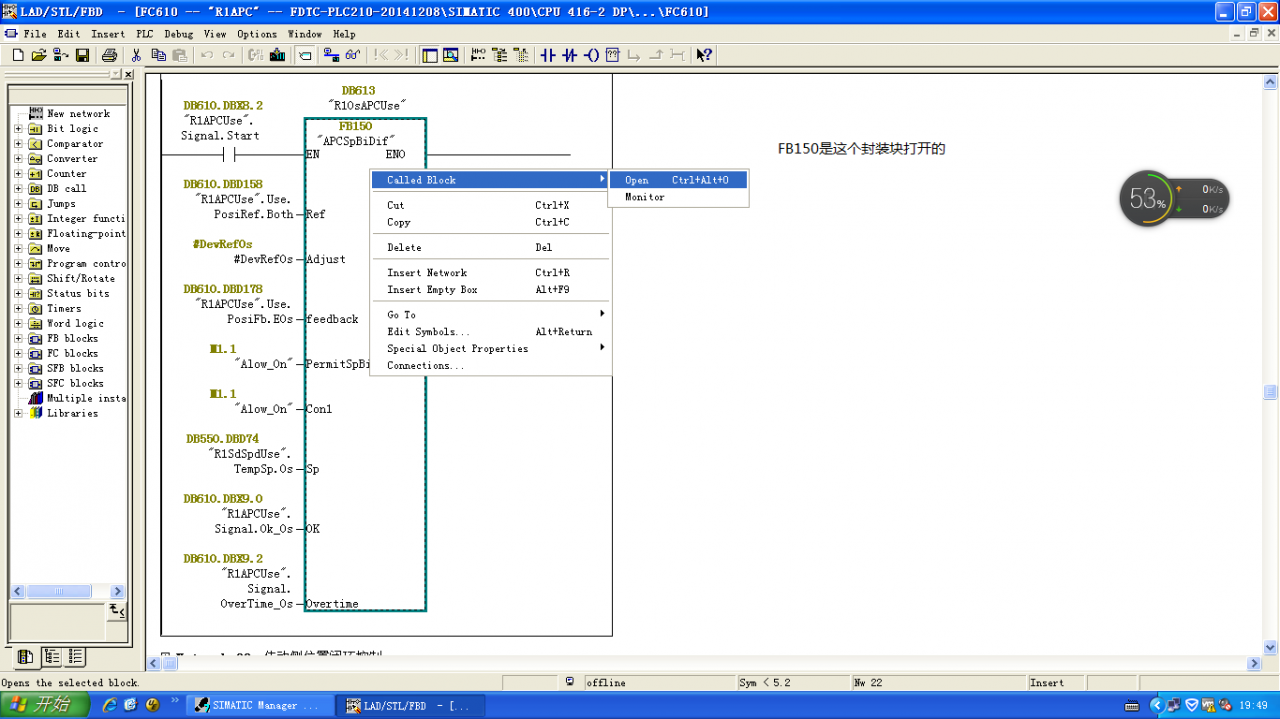Screen dimensions: 1280x719
Task: Click the Monitor glasses icon
Action: coord(352,55)
